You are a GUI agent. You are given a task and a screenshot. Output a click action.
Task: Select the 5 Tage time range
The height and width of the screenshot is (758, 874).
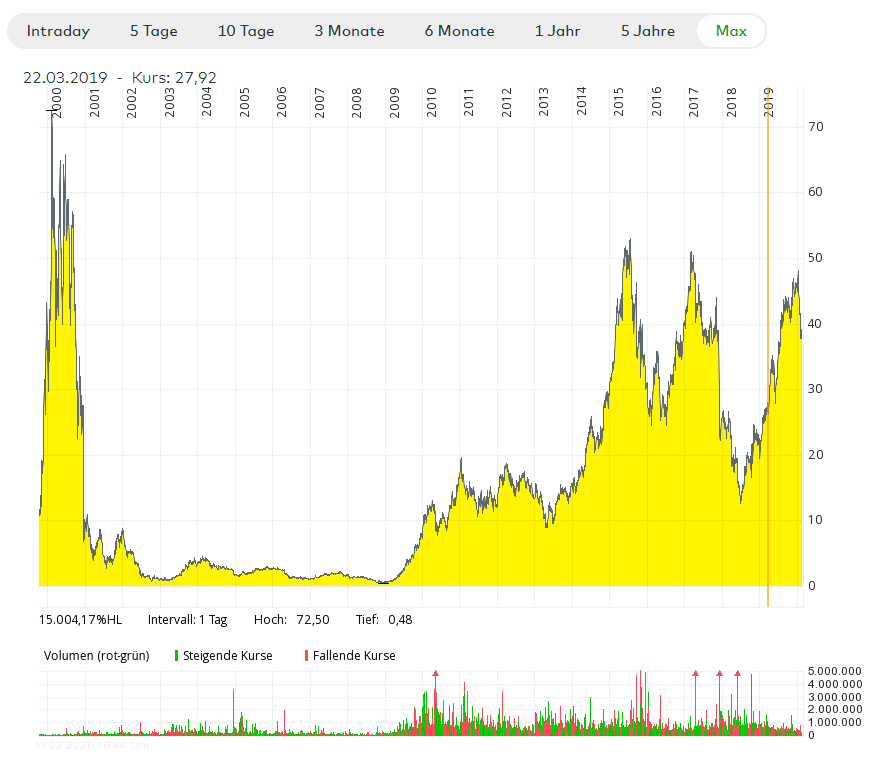(153, 31)
